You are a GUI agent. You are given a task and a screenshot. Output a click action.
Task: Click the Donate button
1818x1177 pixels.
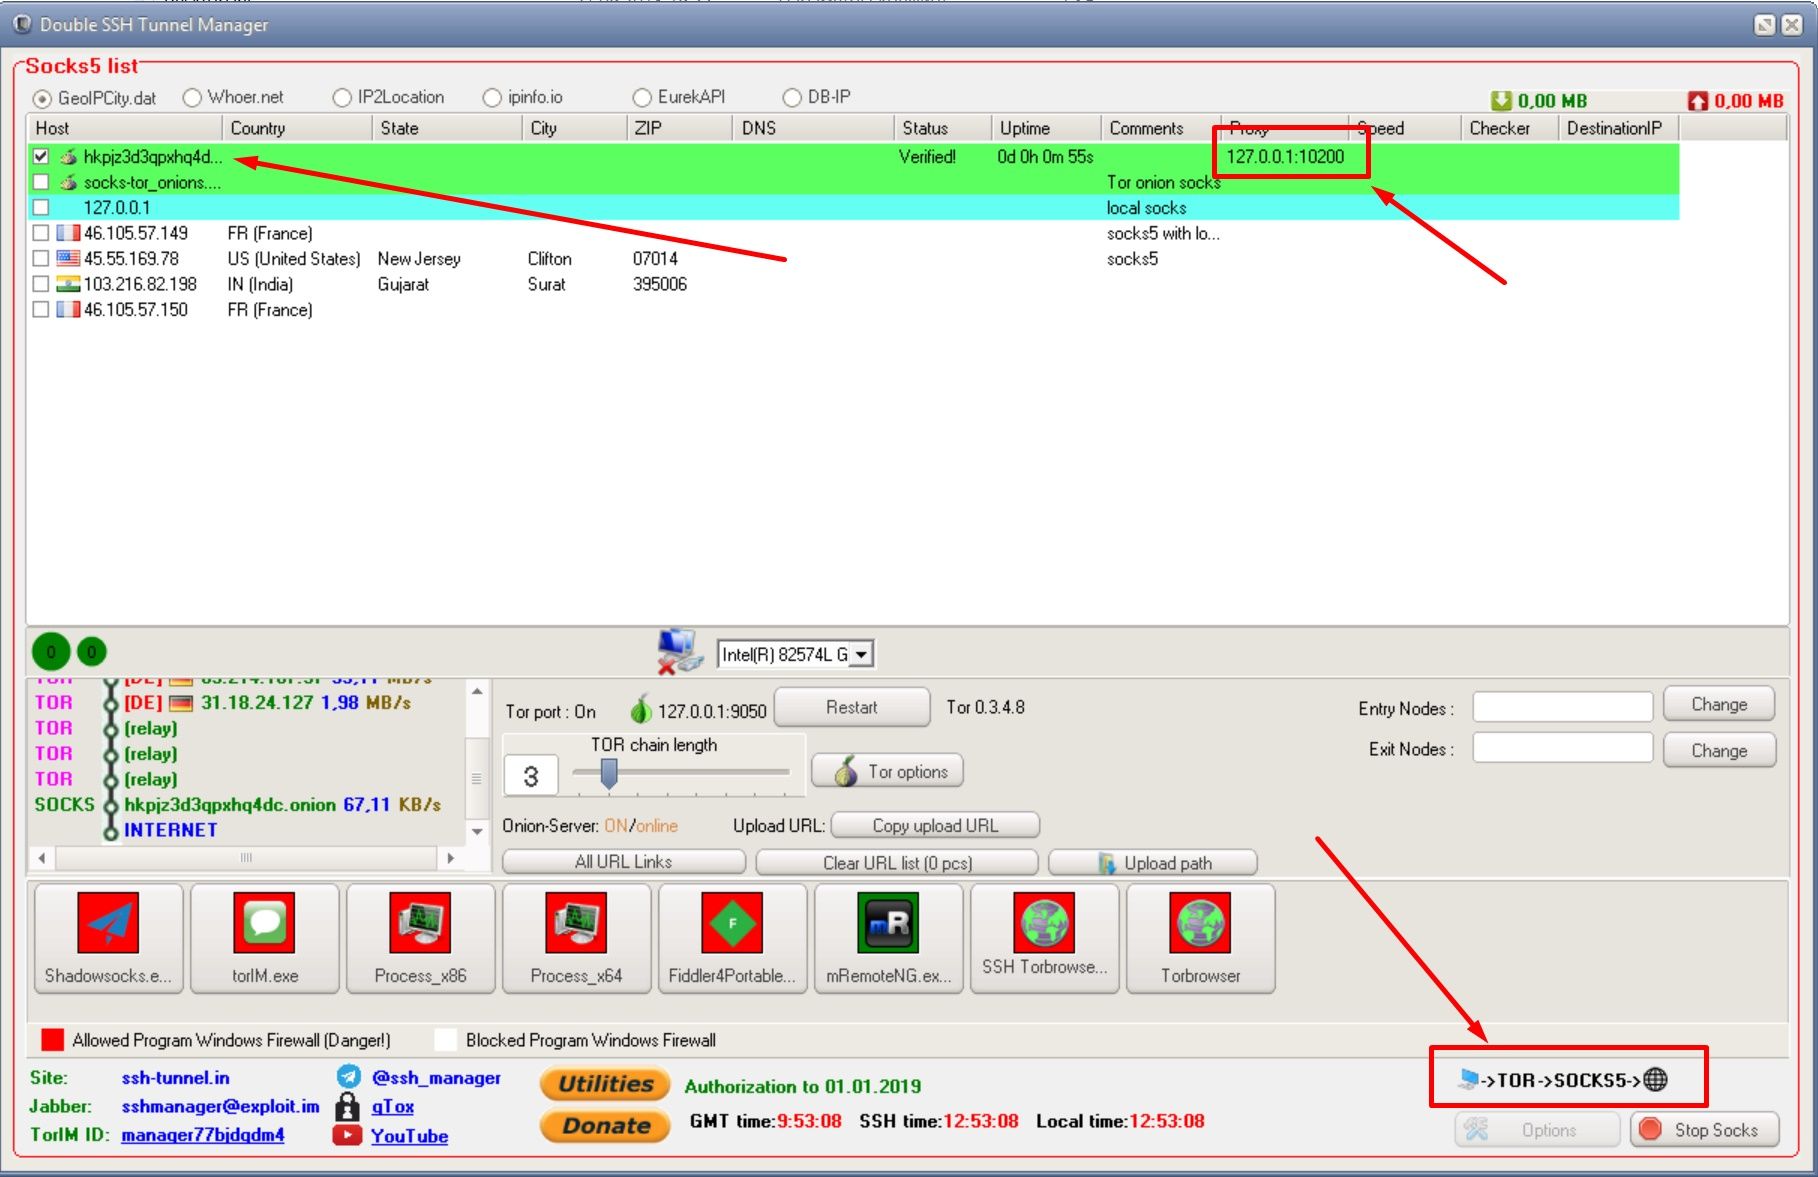point(605,1126)
